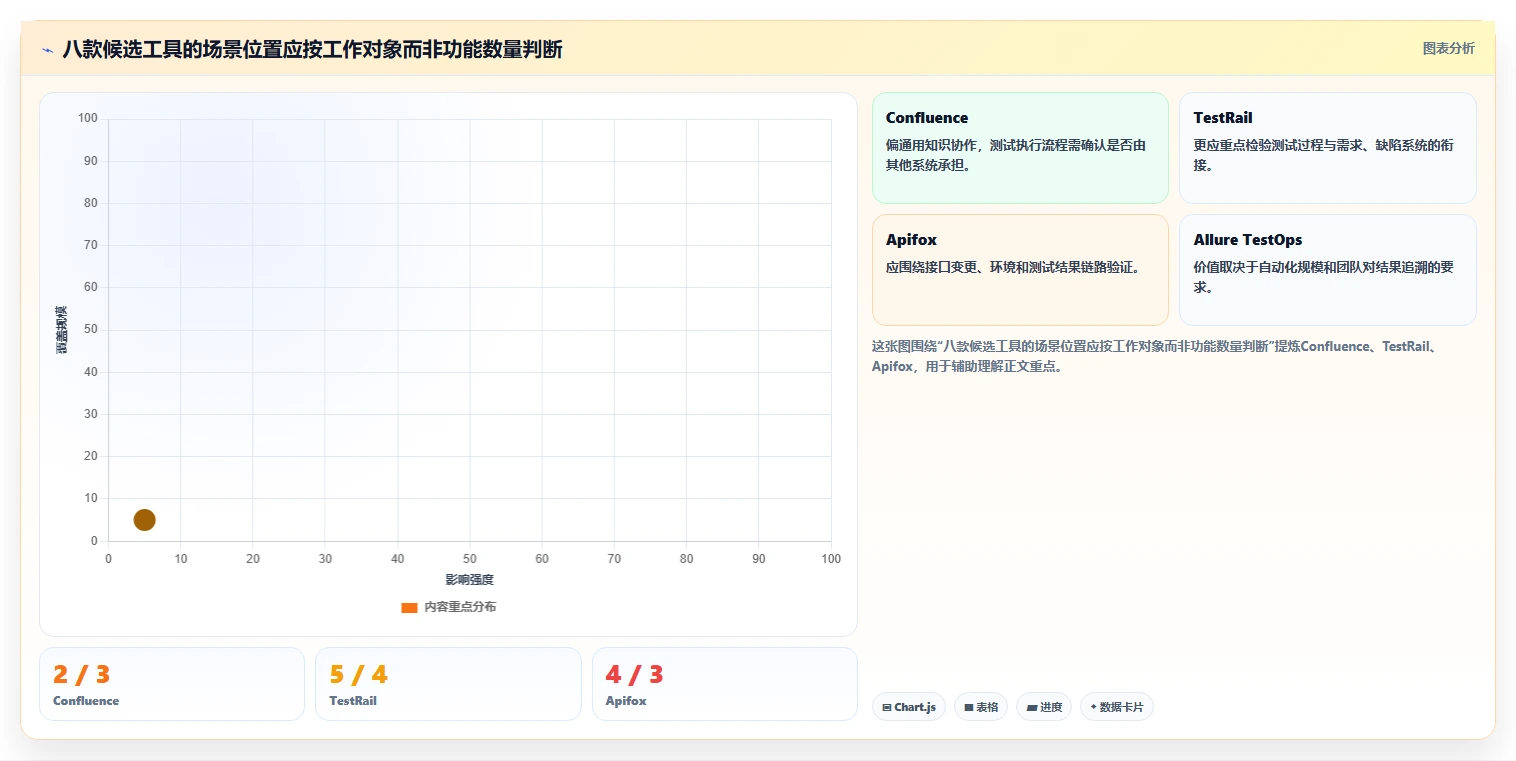Click the 进度 tag chip
This screenshot has height=761, width=1516.
click(x=1043, y=707)
